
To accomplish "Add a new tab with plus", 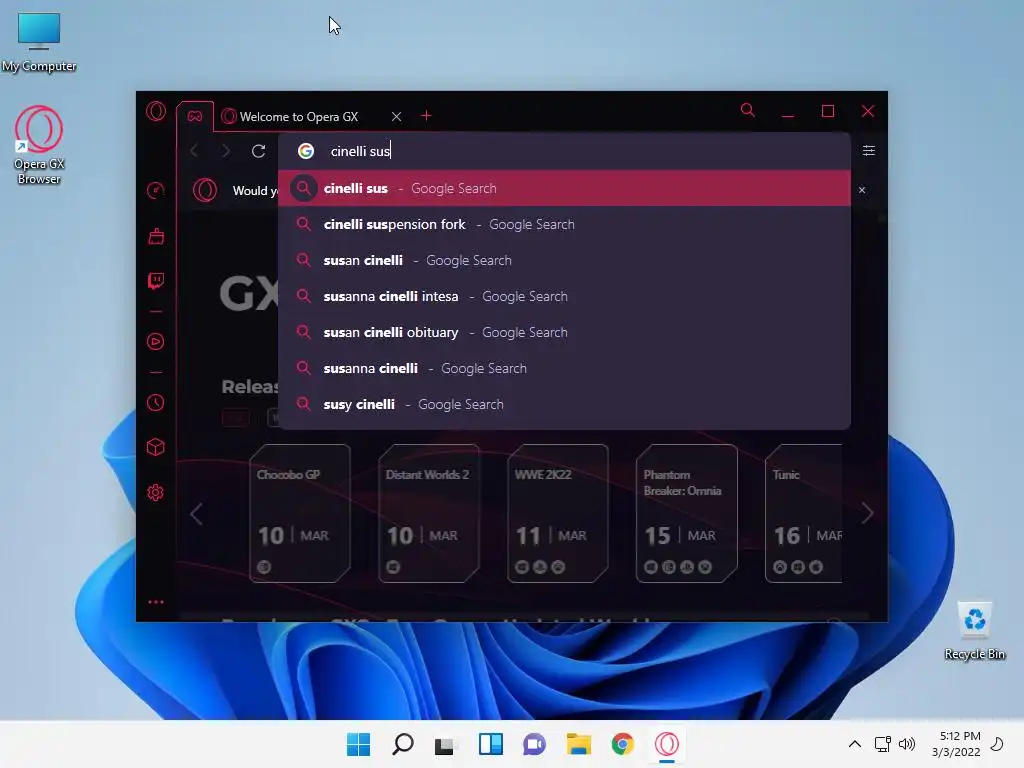I will click(x=426, y=116).
